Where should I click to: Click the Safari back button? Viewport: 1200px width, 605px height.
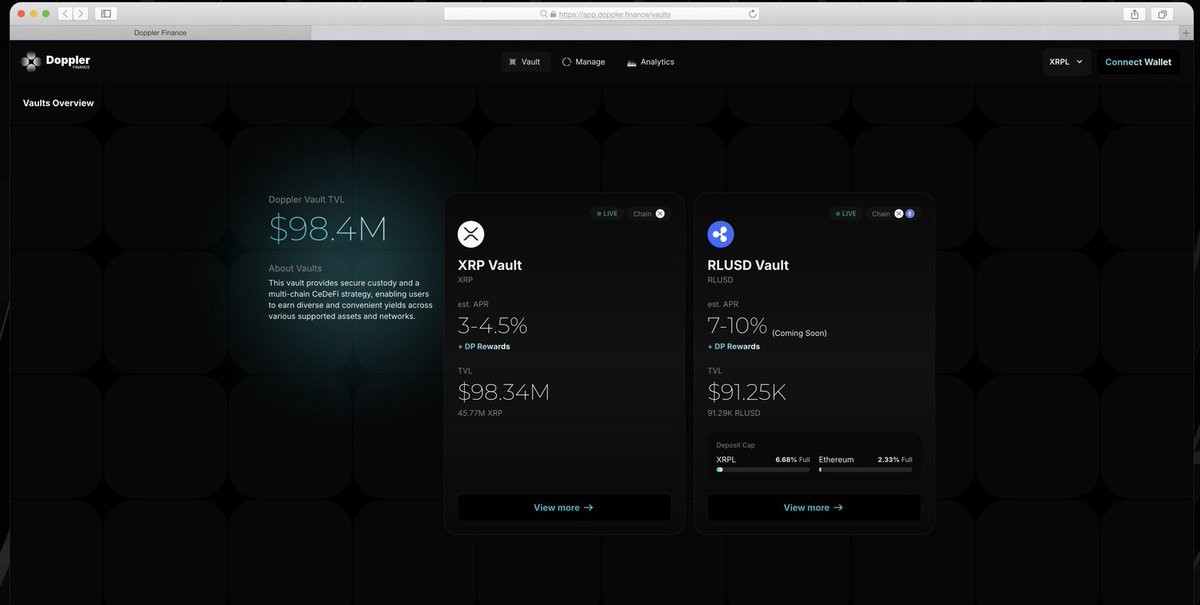coord(65,14)
